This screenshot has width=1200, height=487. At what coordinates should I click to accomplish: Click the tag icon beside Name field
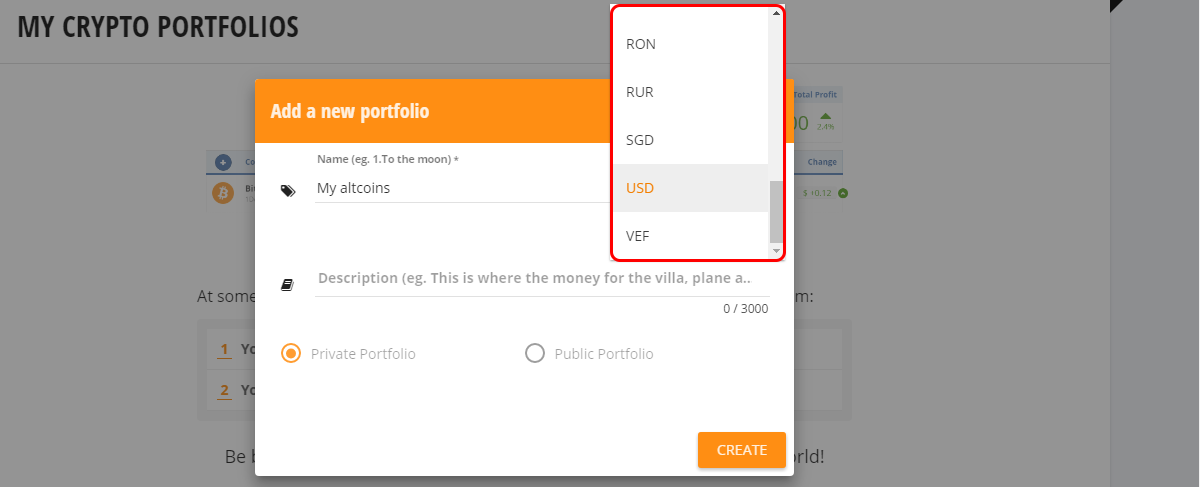[288, 190]
